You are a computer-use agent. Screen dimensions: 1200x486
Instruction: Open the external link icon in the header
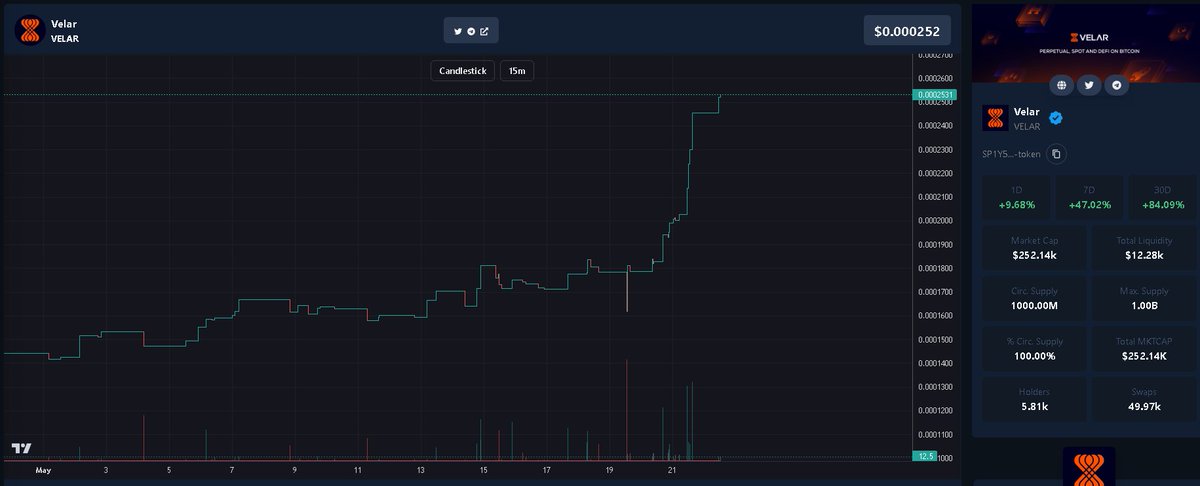click(x=484, y=31)
